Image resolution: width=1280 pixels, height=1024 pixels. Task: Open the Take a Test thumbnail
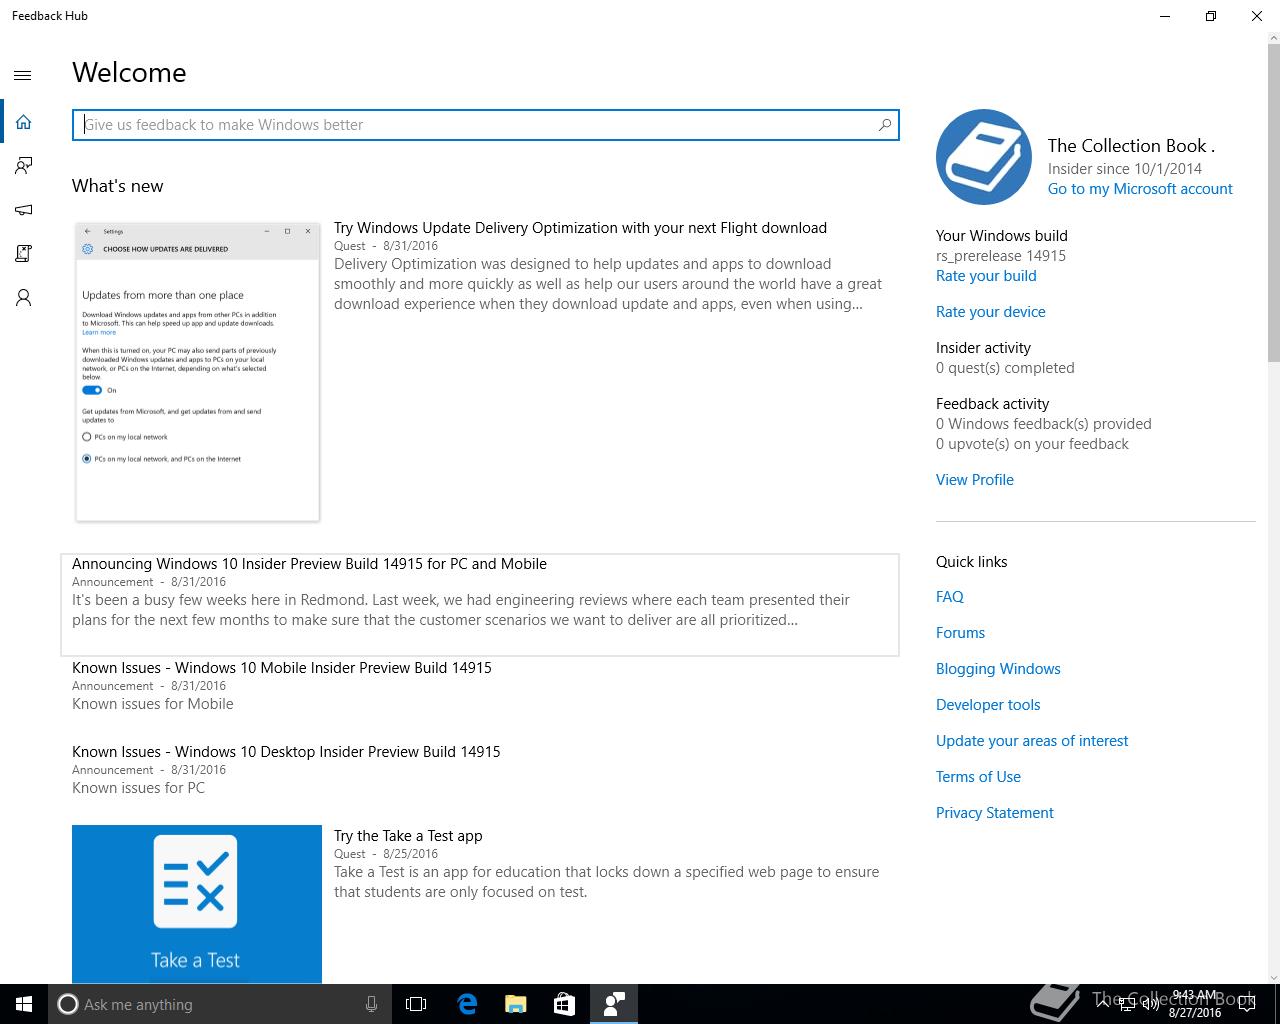click(x=197, y=903)
